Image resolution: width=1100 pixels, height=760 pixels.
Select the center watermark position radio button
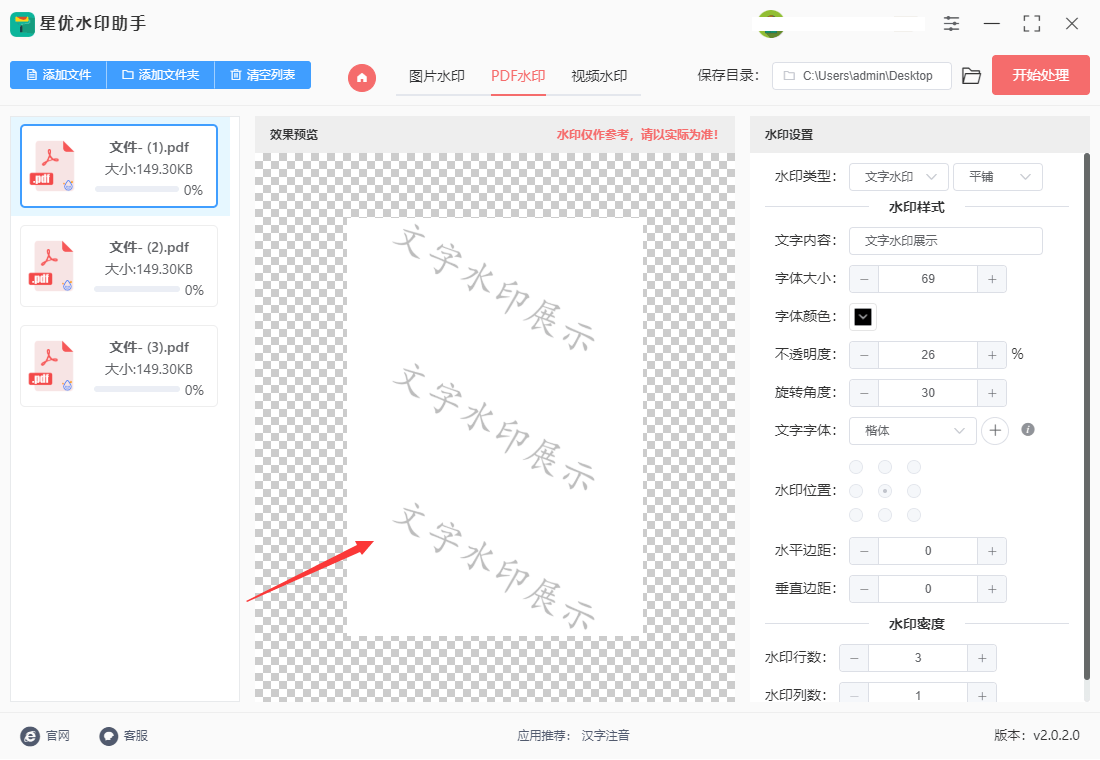coord(884,490)
